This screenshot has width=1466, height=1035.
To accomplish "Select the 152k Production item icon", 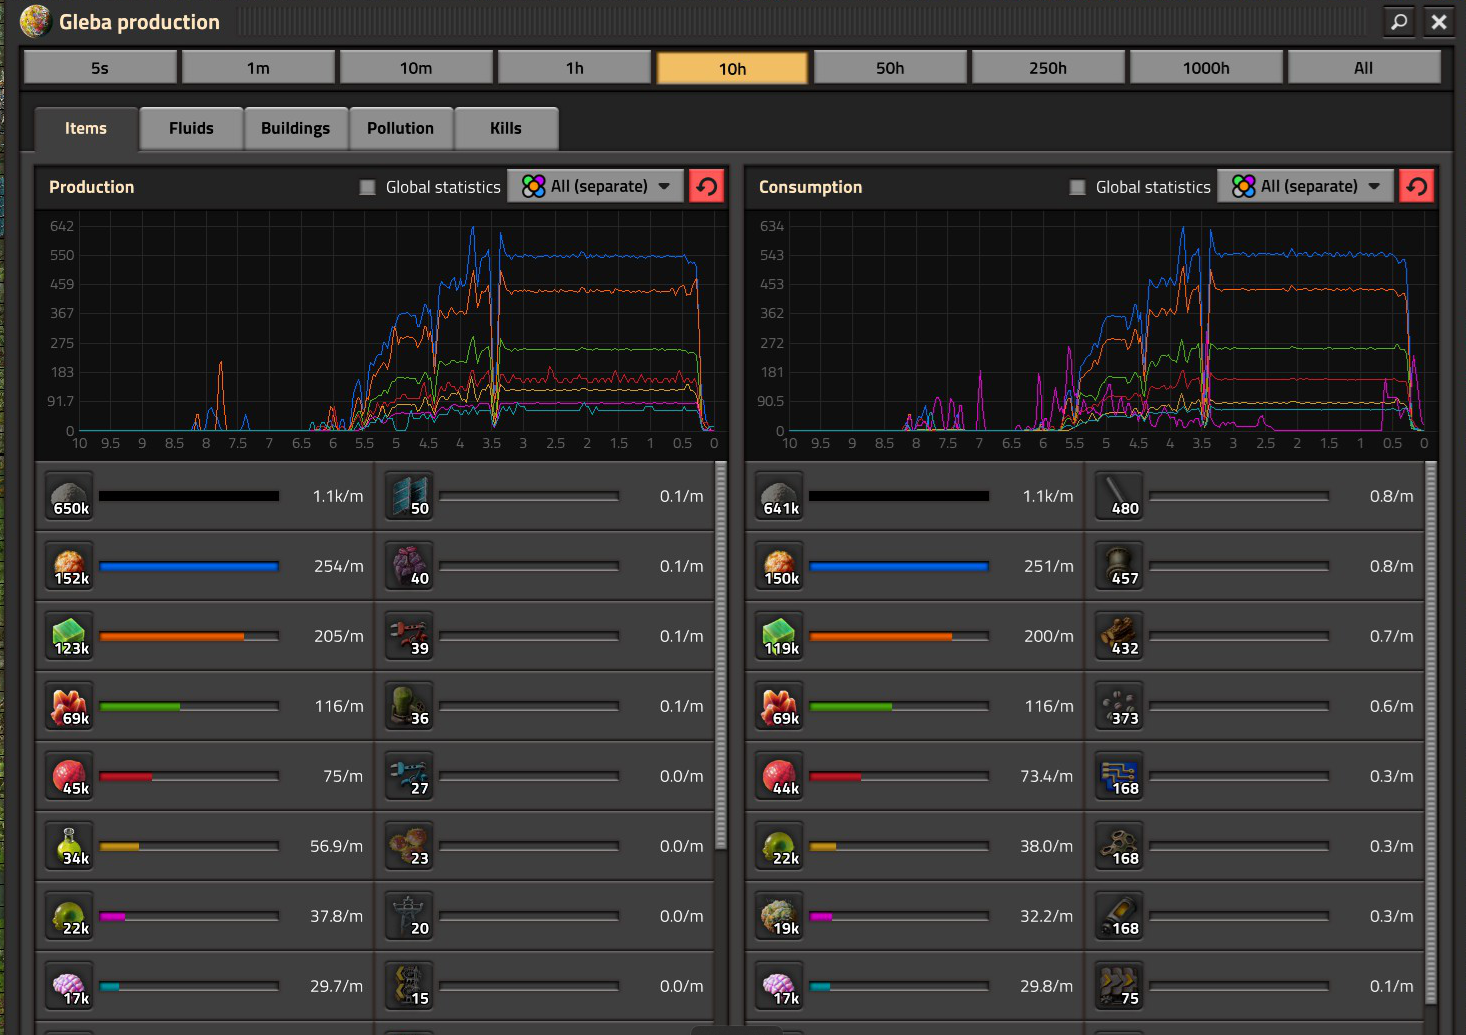I will (x=69, y=566).
